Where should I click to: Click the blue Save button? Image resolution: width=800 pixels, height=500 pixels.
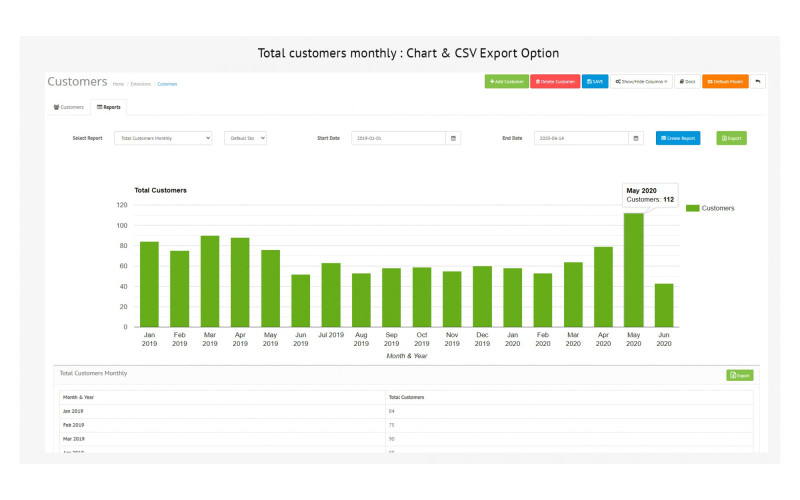[x=595, y=82]
